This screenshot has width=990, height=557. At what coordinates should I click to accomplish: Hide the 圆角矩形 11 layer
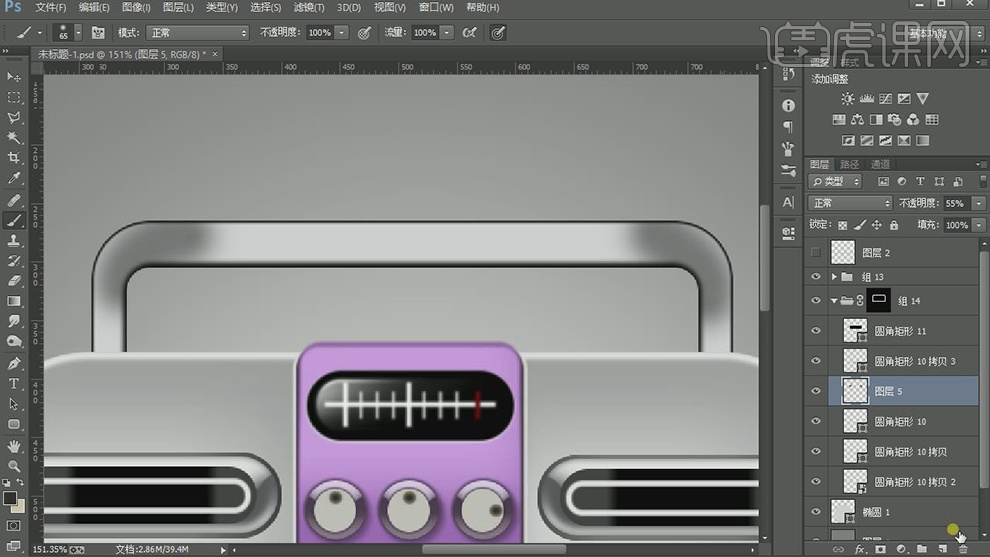click(x=816, y=331)
